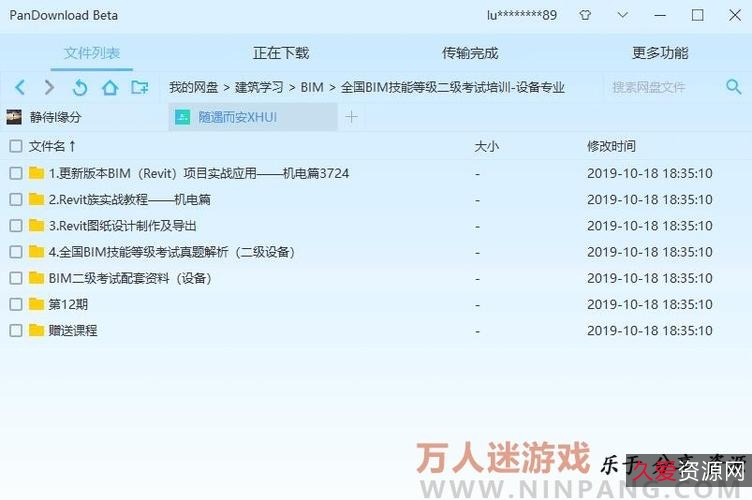Click folder icon of 赠送课程
This screenshot has height=500, width=752.
tap(36, 330)
